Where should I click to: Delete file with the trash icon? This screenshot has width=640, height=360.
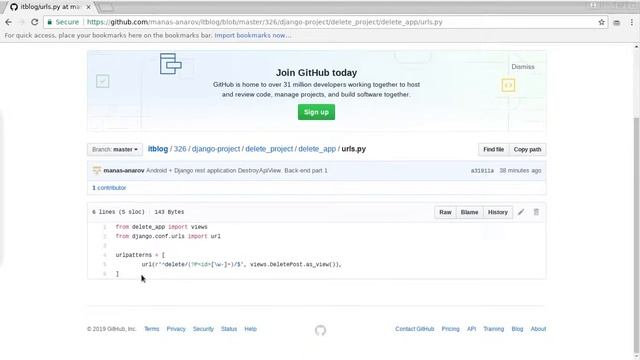(x=536, y=212)
